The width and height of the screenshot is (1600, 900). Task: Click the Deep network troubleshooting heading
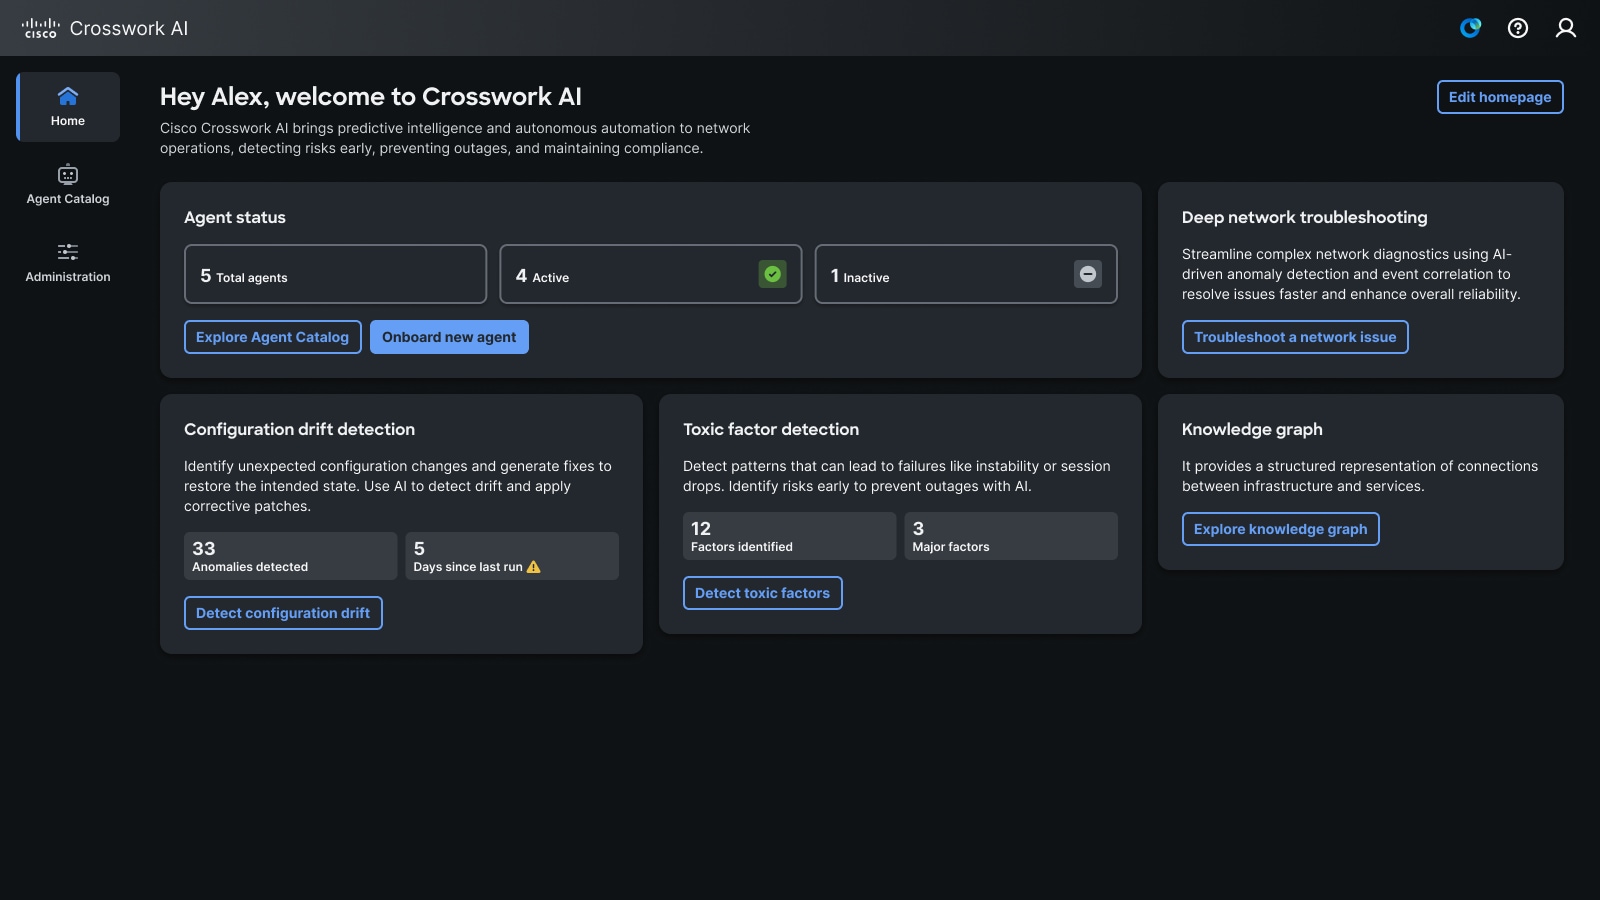pos(1304,217)
